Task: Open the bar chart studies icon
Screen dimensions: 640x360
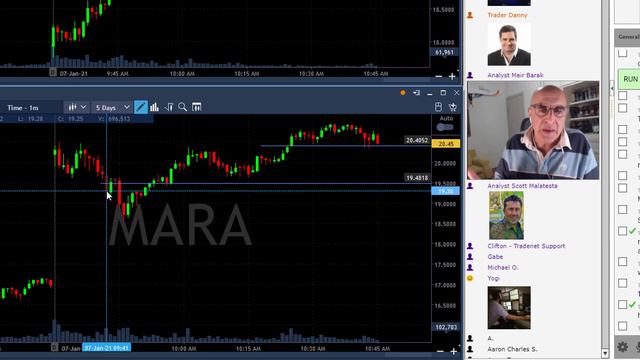Action: coord(154,107)
